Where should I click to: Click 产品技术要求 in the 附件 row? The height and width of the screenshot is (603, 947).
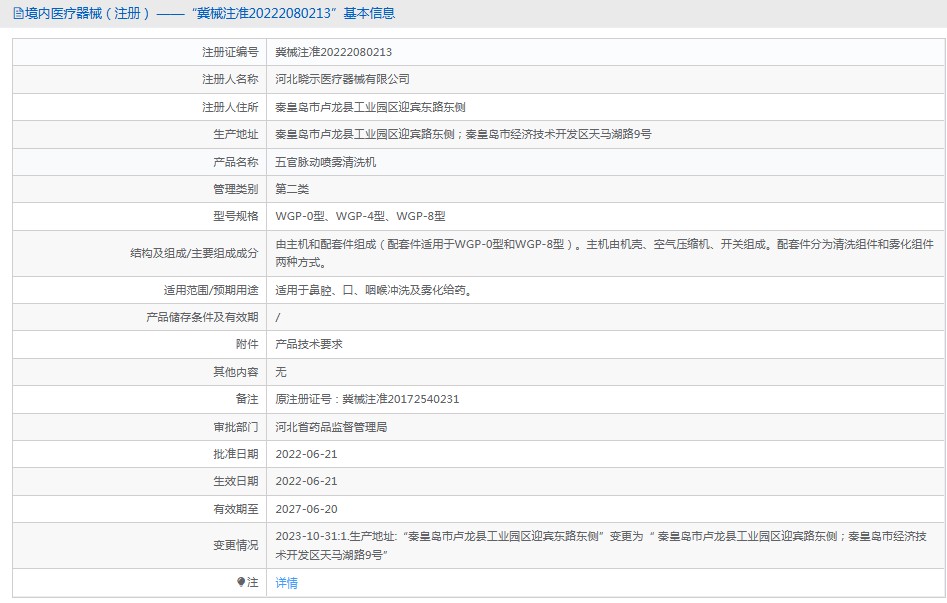click(x=309, y=344)
